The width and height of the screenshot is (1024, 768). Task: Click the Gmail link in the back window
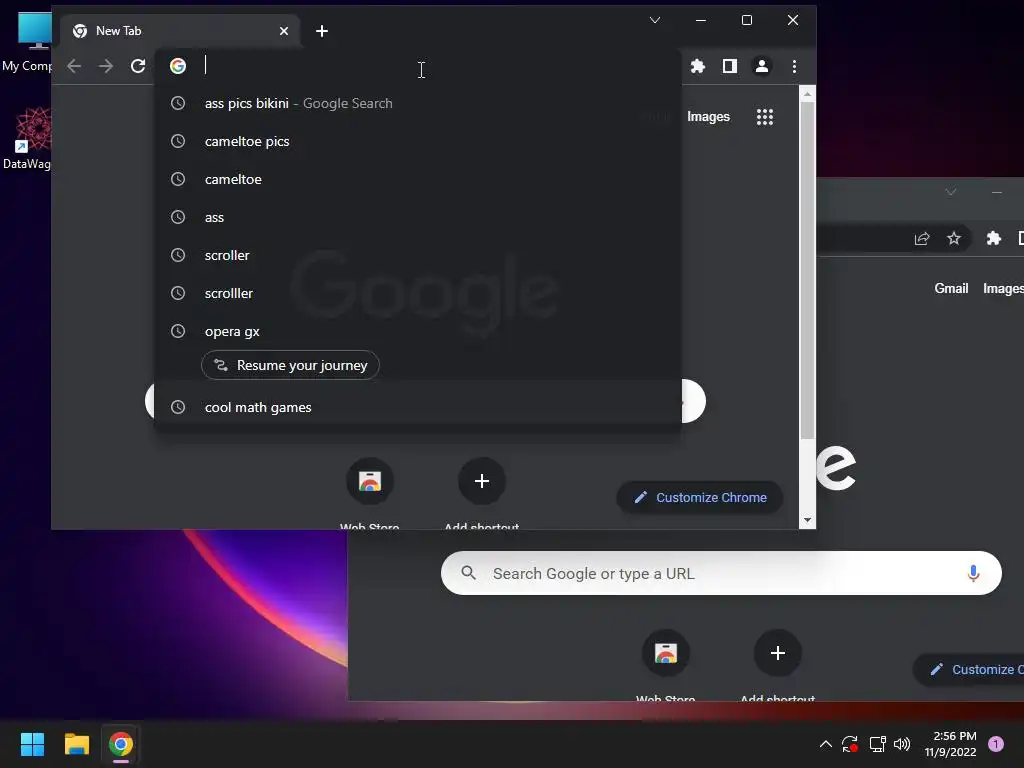pyautogui.click(x=951, y=289)
